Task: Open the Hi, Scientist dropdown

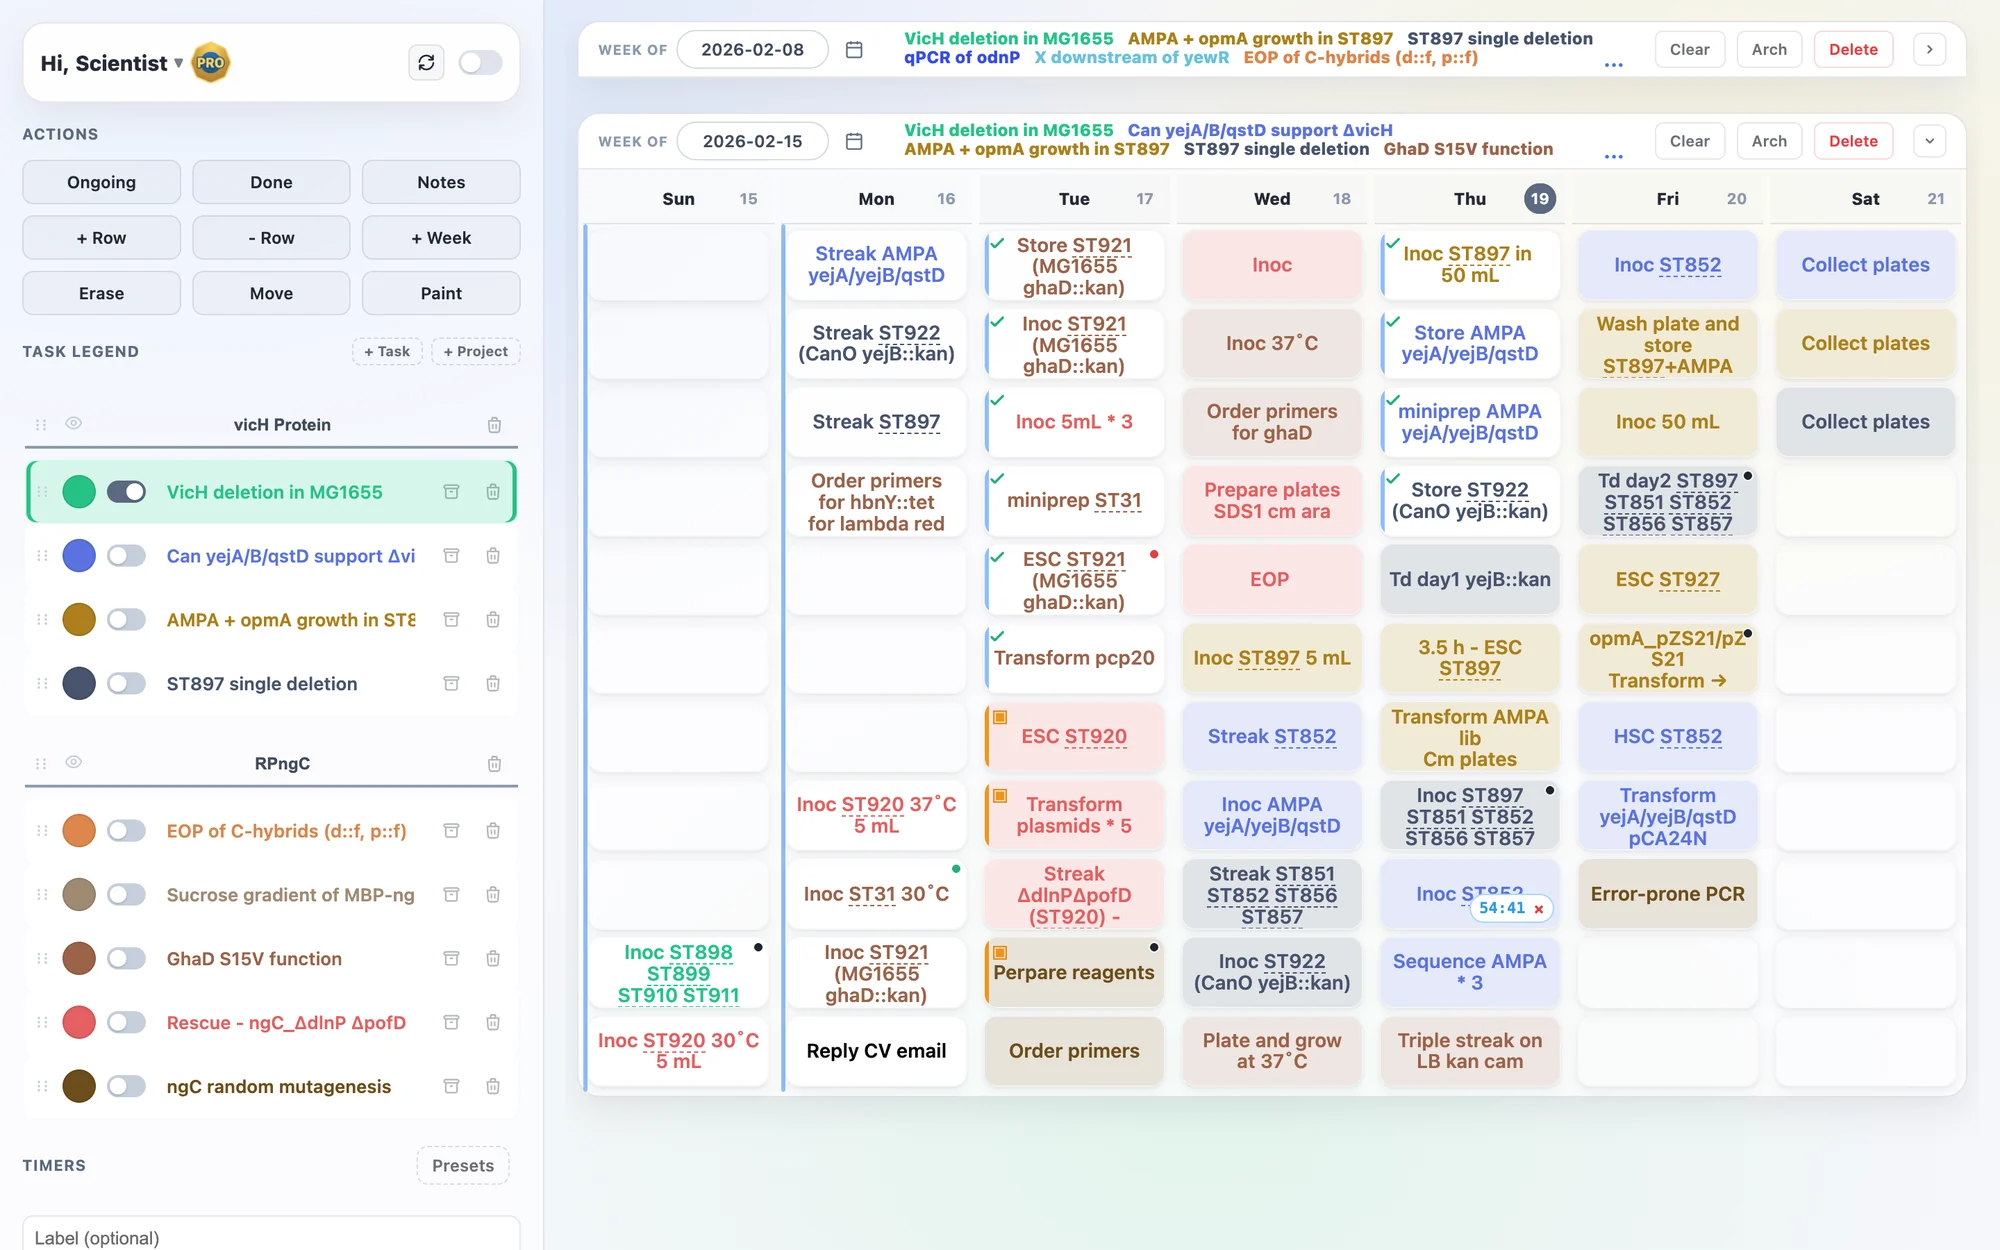Action: pyautogui.click(x=112, y=63)
